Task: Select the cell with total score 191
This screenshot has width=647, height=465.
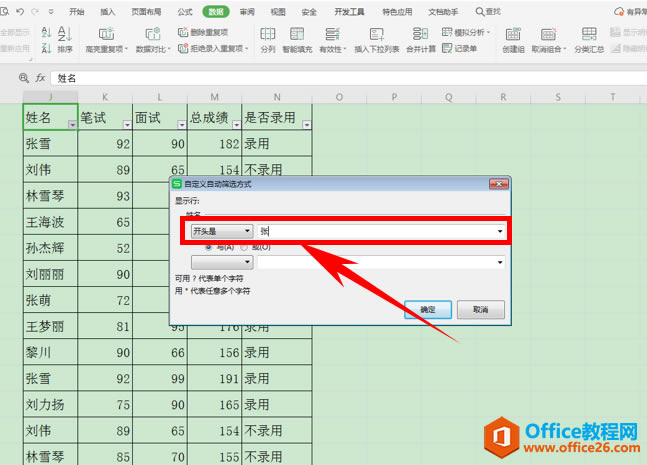Action: (215, 378)
